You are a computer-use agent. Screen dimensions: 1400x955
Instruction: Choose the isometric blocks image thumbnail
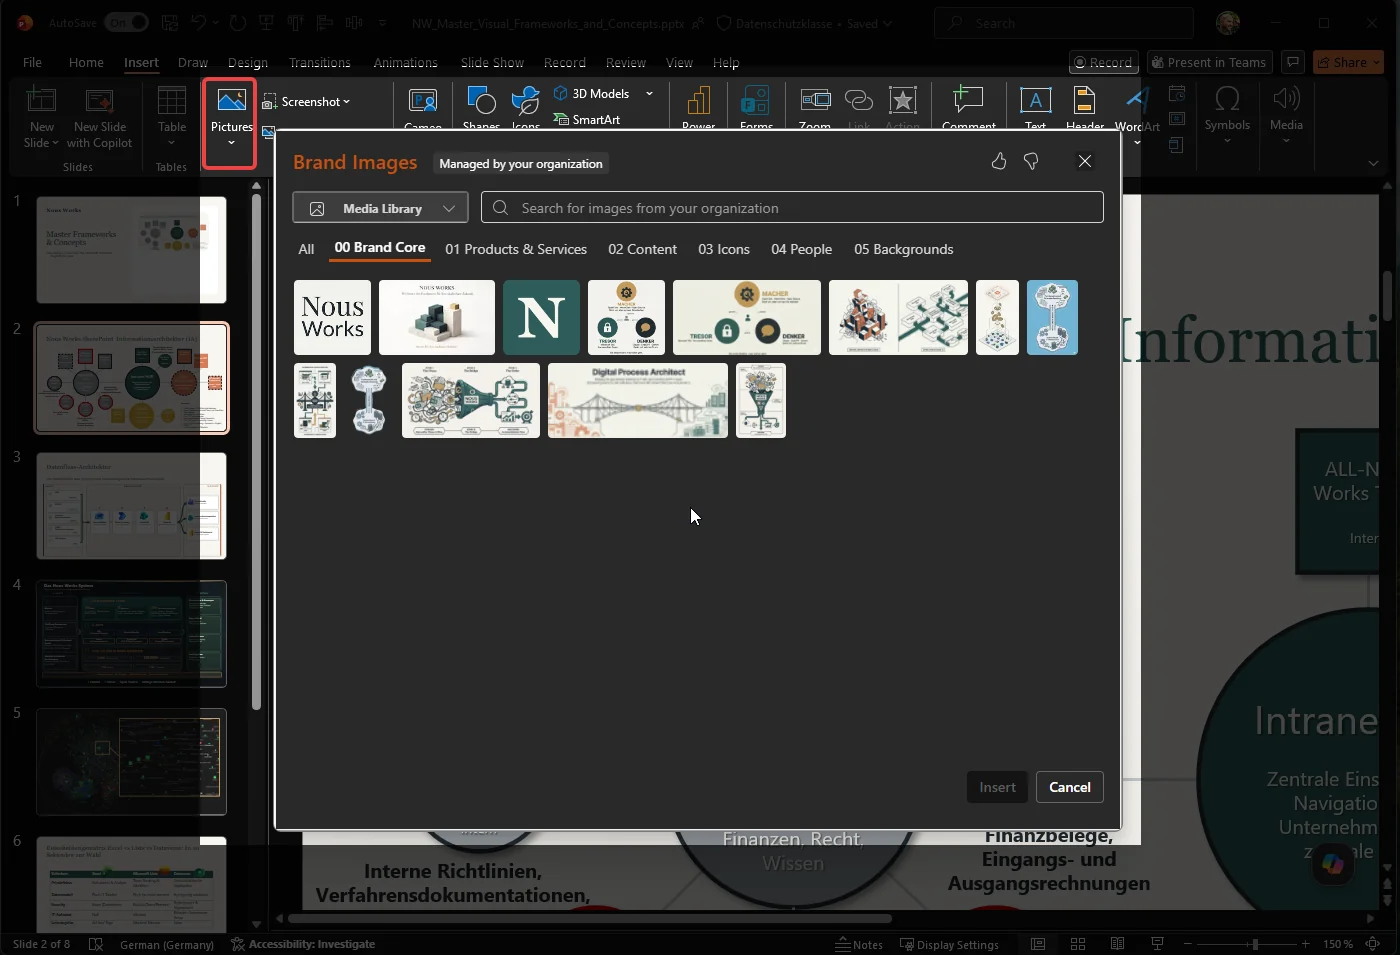tap(437, 317)
